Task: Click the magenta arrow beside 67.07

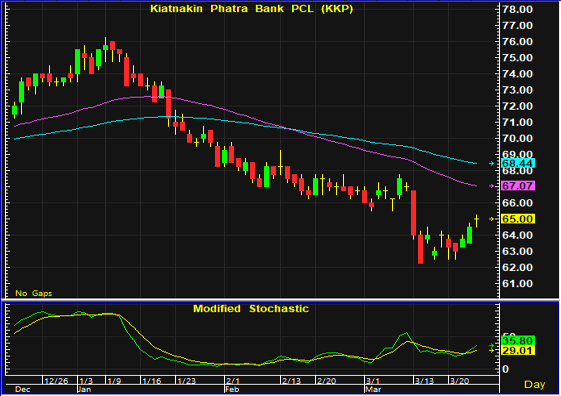Action: click(x=492, y=186)
